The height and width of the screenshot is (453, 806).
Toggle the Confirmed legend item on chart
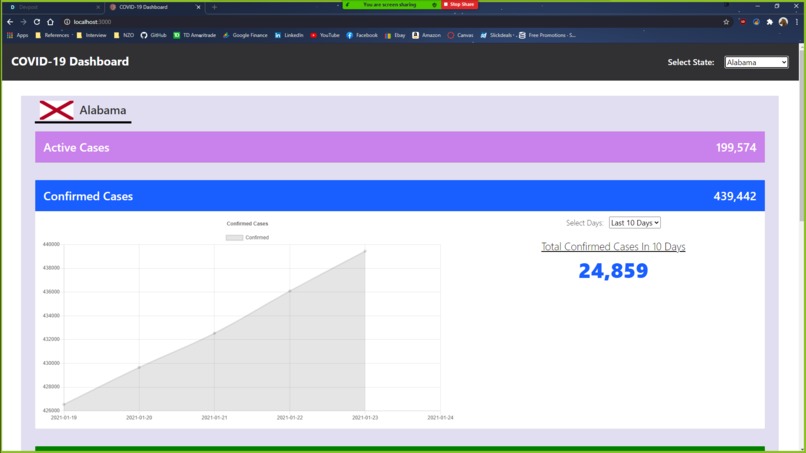[247, 238]
